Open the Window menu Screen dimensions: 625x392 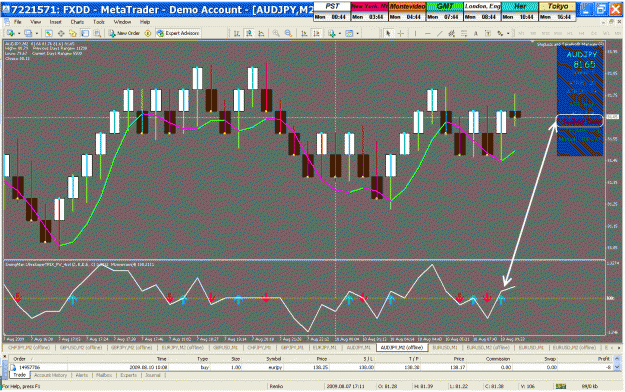point(122,22)
